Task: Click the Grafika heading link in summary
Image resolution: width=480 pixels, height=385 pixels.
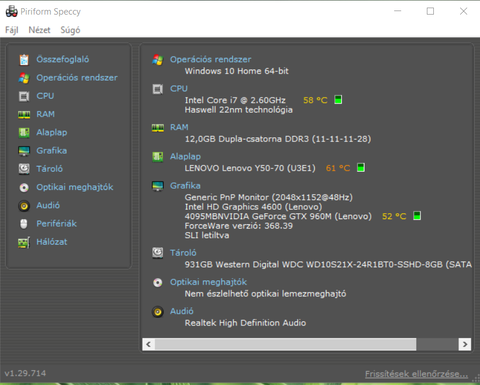Action: (185, 186)
